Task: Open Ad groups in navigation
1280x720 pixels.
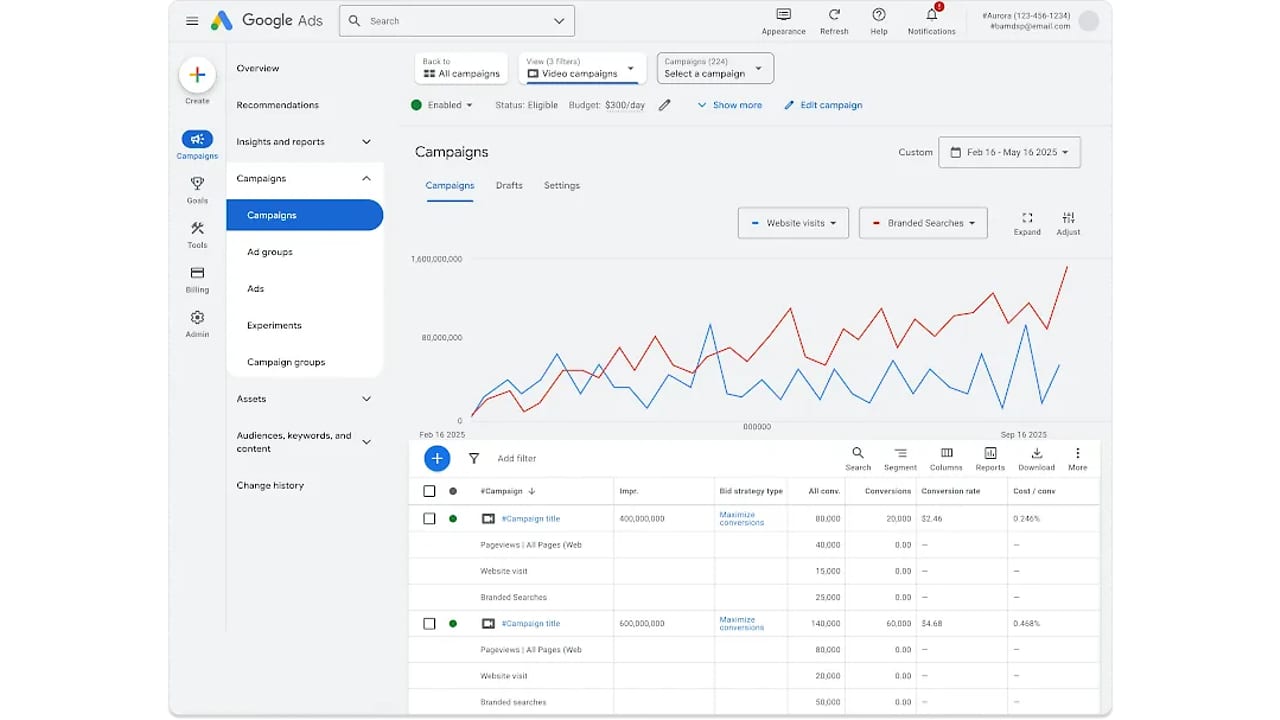Action: click(270, 252)
